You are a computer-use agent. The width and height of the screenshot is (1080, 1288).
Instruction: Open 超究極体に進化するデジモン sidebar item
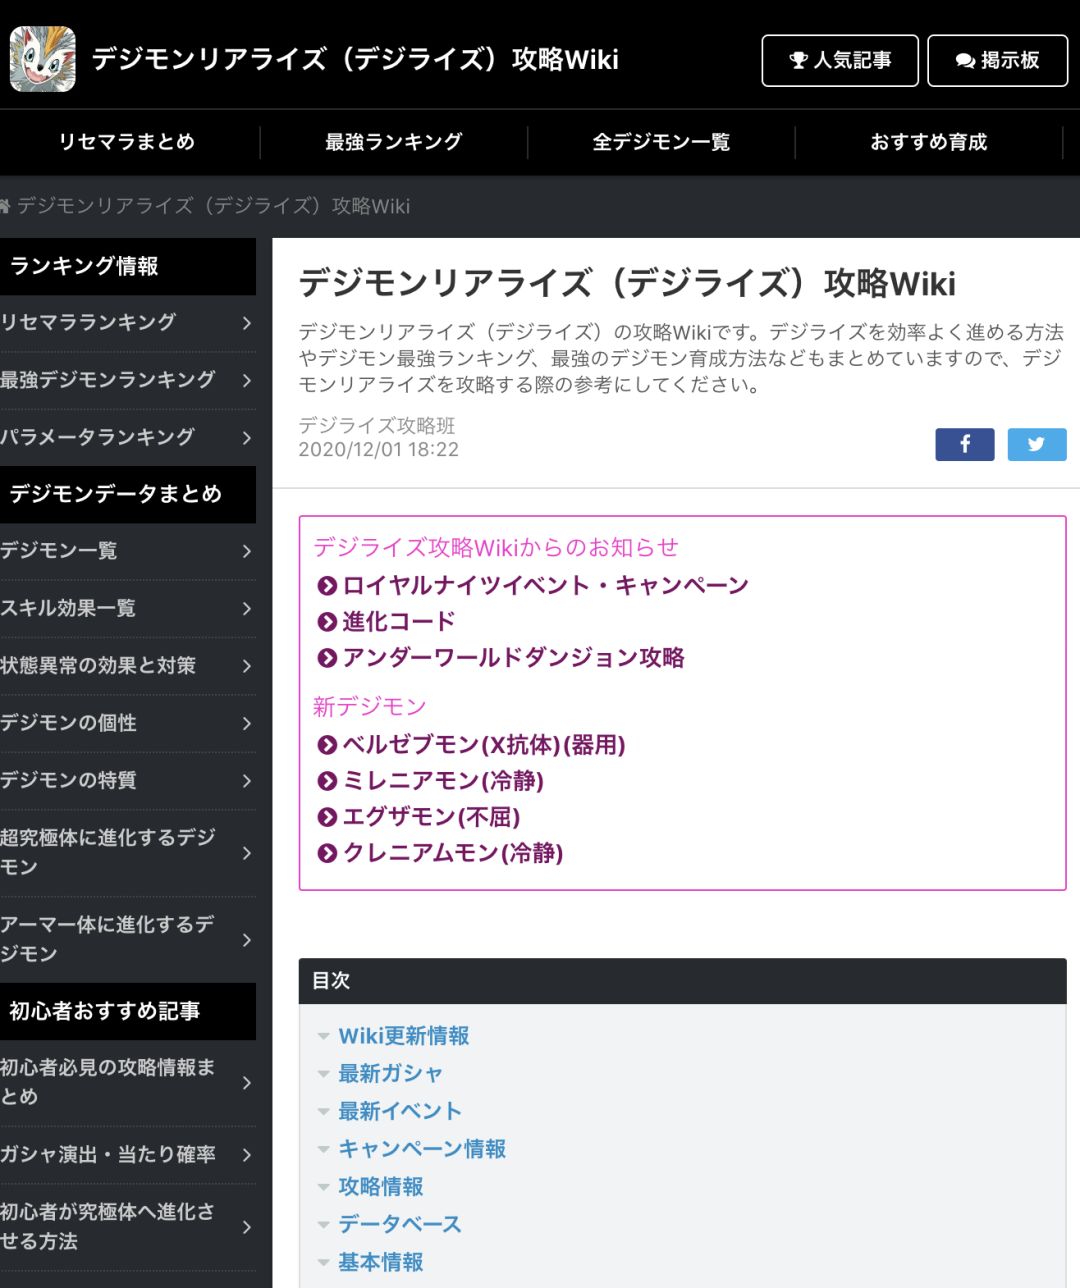[x=128, y=853]
